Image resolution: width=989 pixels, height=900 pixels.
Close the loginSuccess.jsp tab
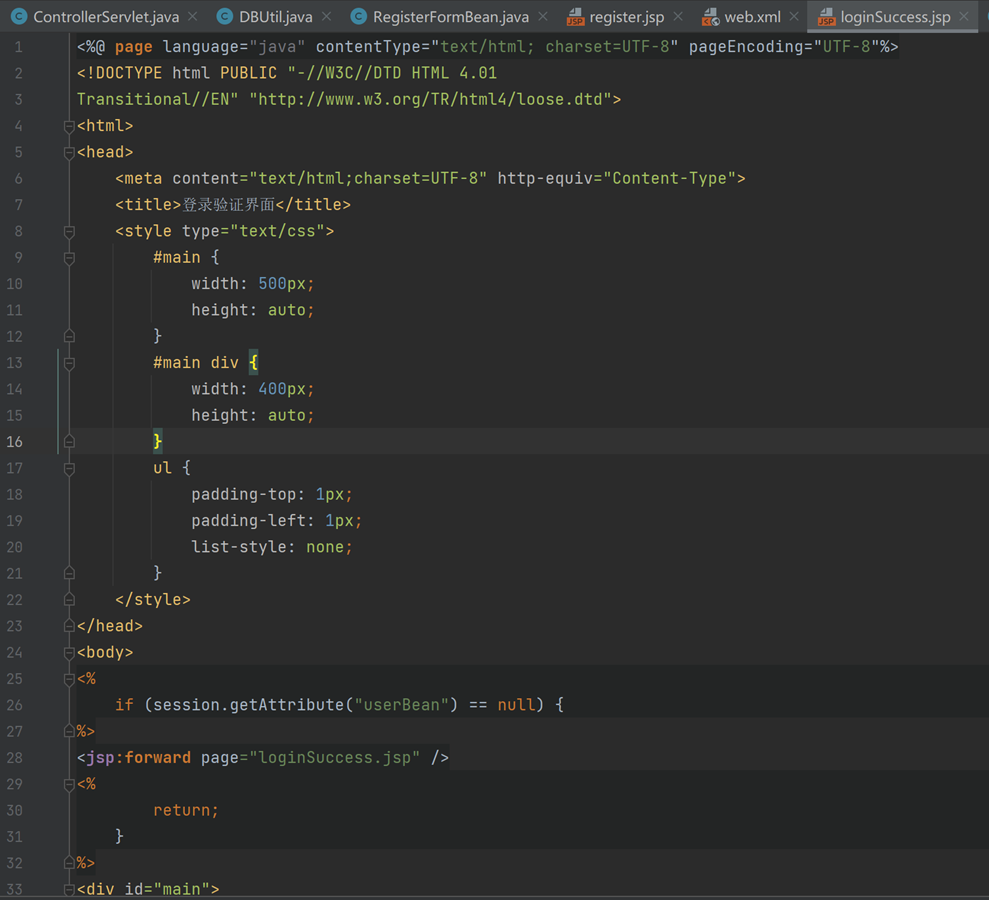[x=964, y=17]
